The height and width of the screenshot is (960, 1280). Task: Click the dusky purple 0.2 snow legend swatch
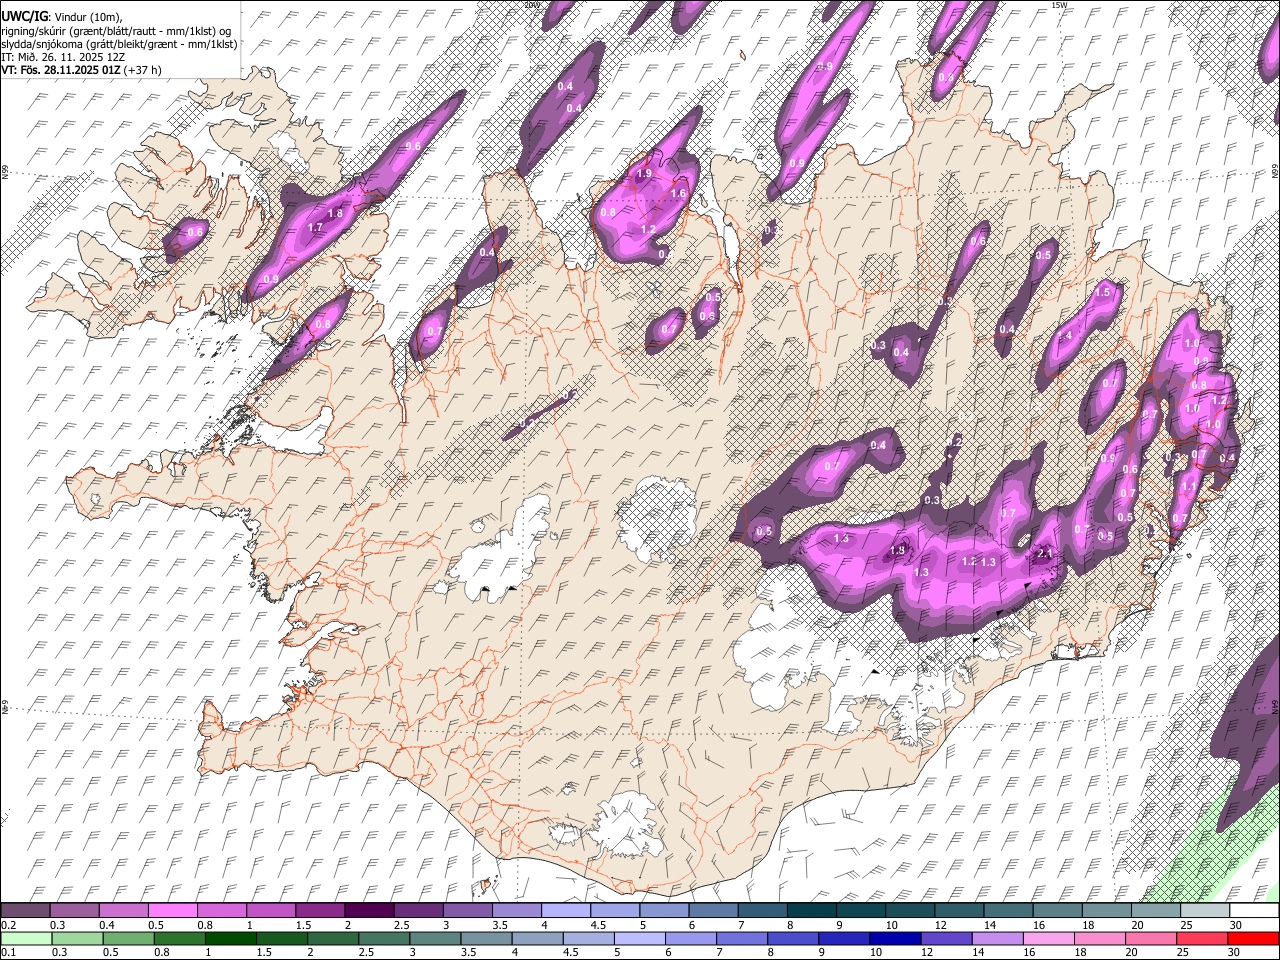pos(25,911)
